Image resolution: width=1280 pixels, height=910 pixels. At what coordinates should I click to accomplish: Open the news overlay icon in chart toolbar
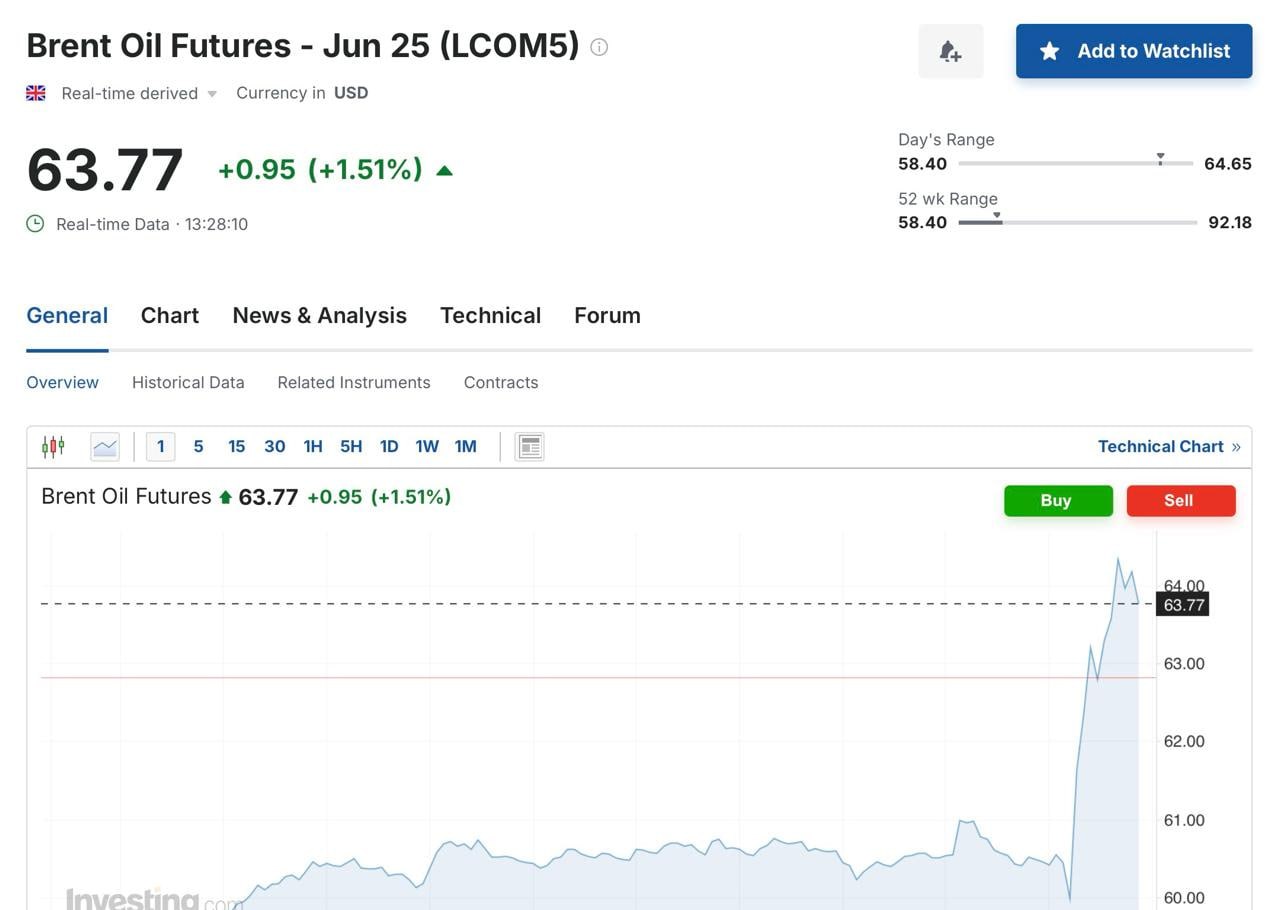point(529,446)
